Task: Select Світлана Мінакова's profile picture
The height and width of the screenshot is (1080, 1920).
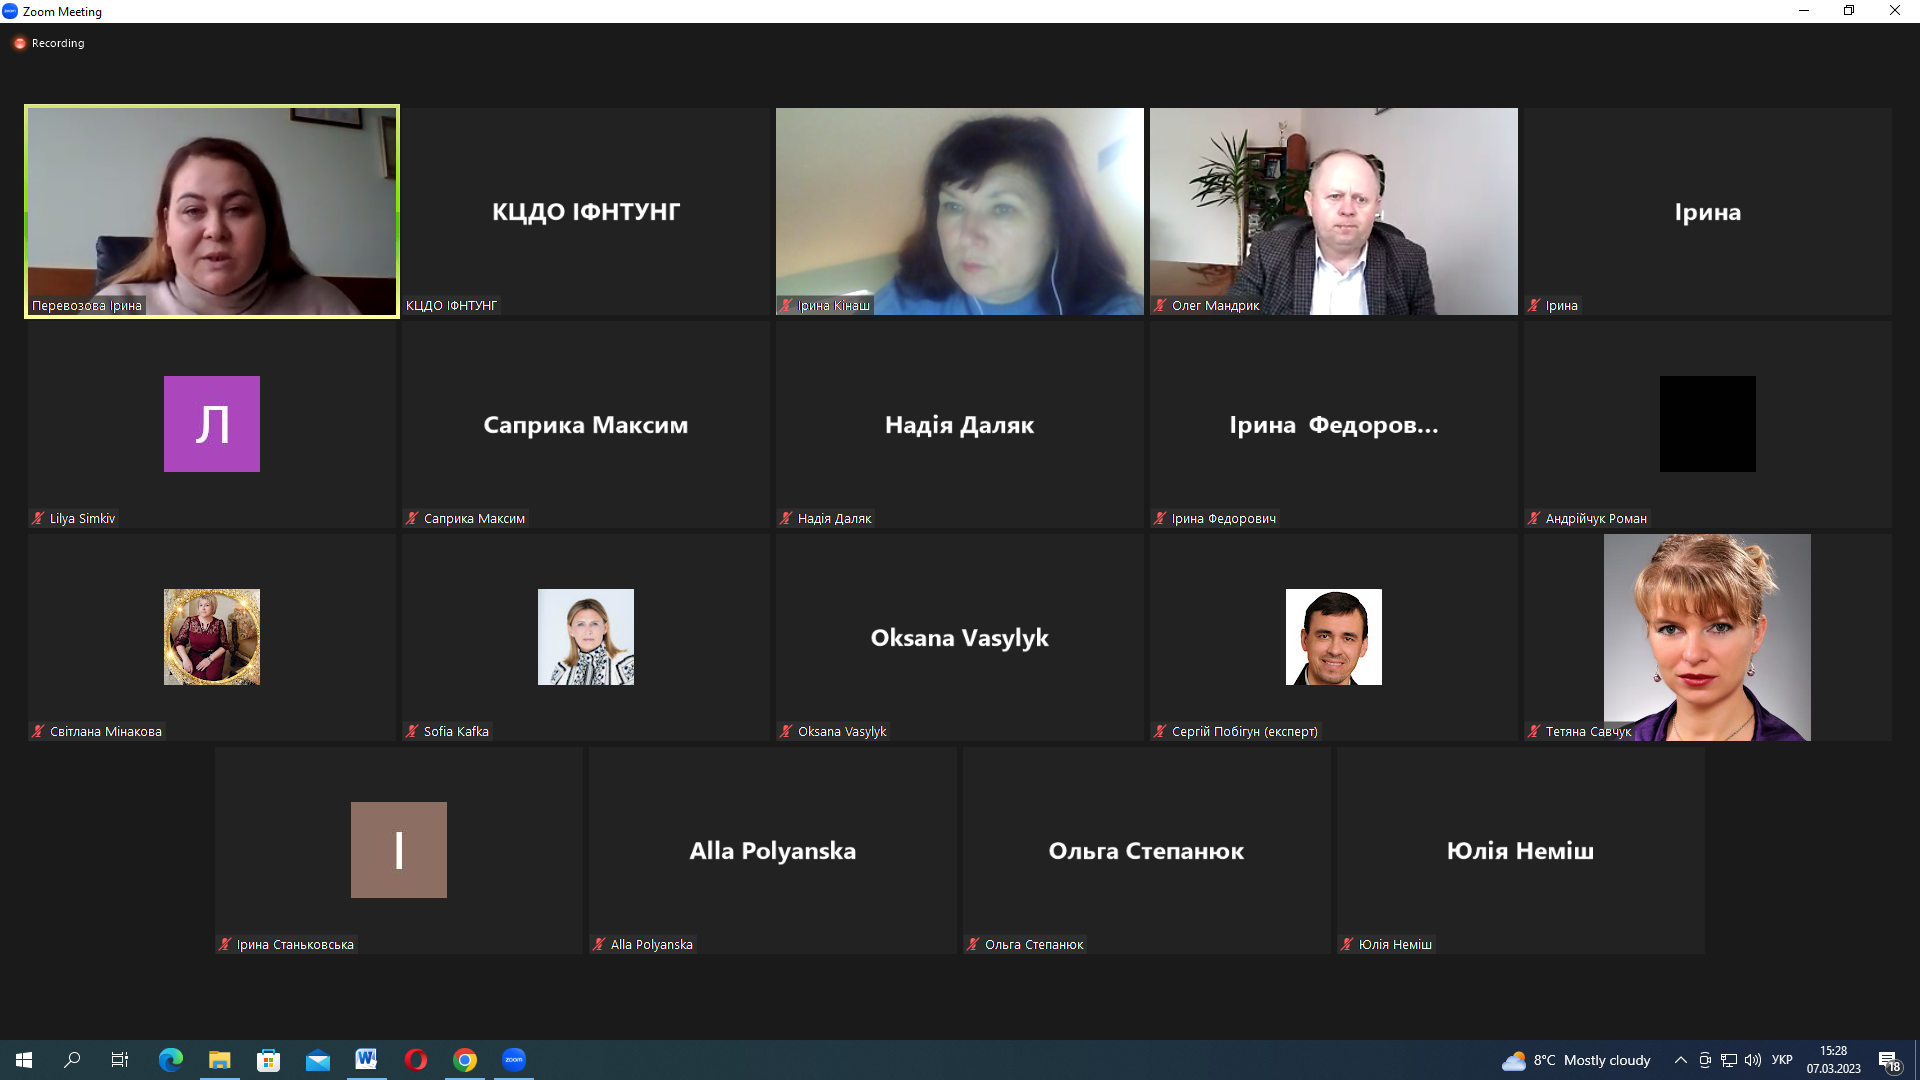Action: 212,637
